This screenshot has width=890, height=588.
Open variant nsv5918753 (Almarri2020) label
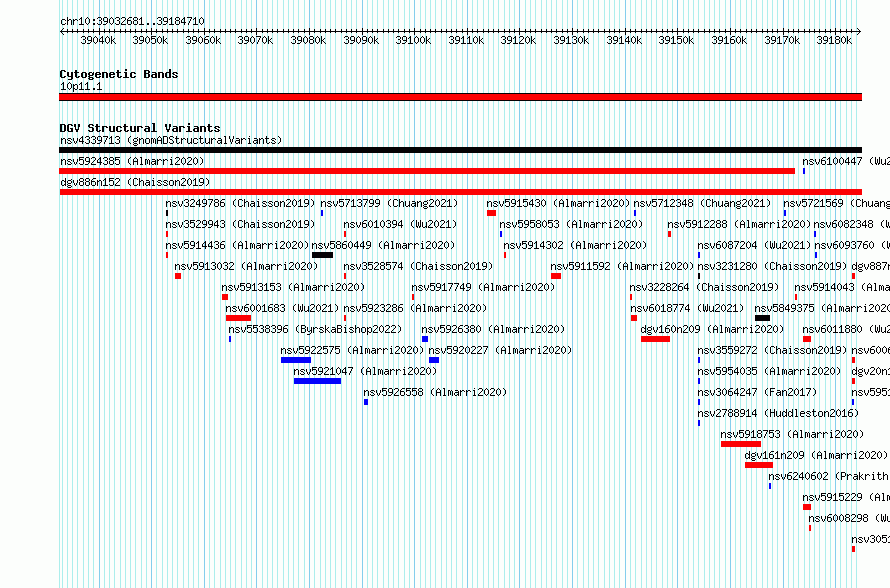[x=792, y=434]
